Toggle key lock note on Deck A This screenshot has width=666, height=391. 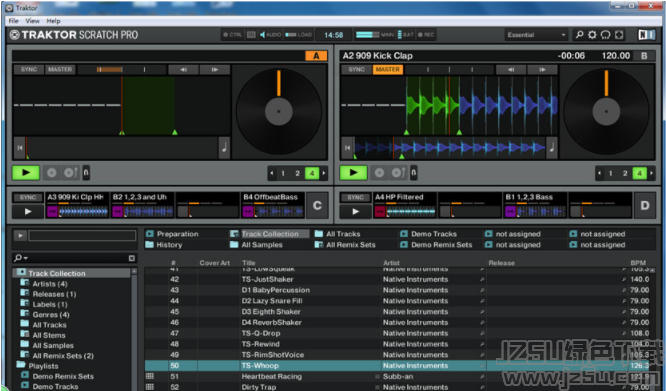point(224,148)
